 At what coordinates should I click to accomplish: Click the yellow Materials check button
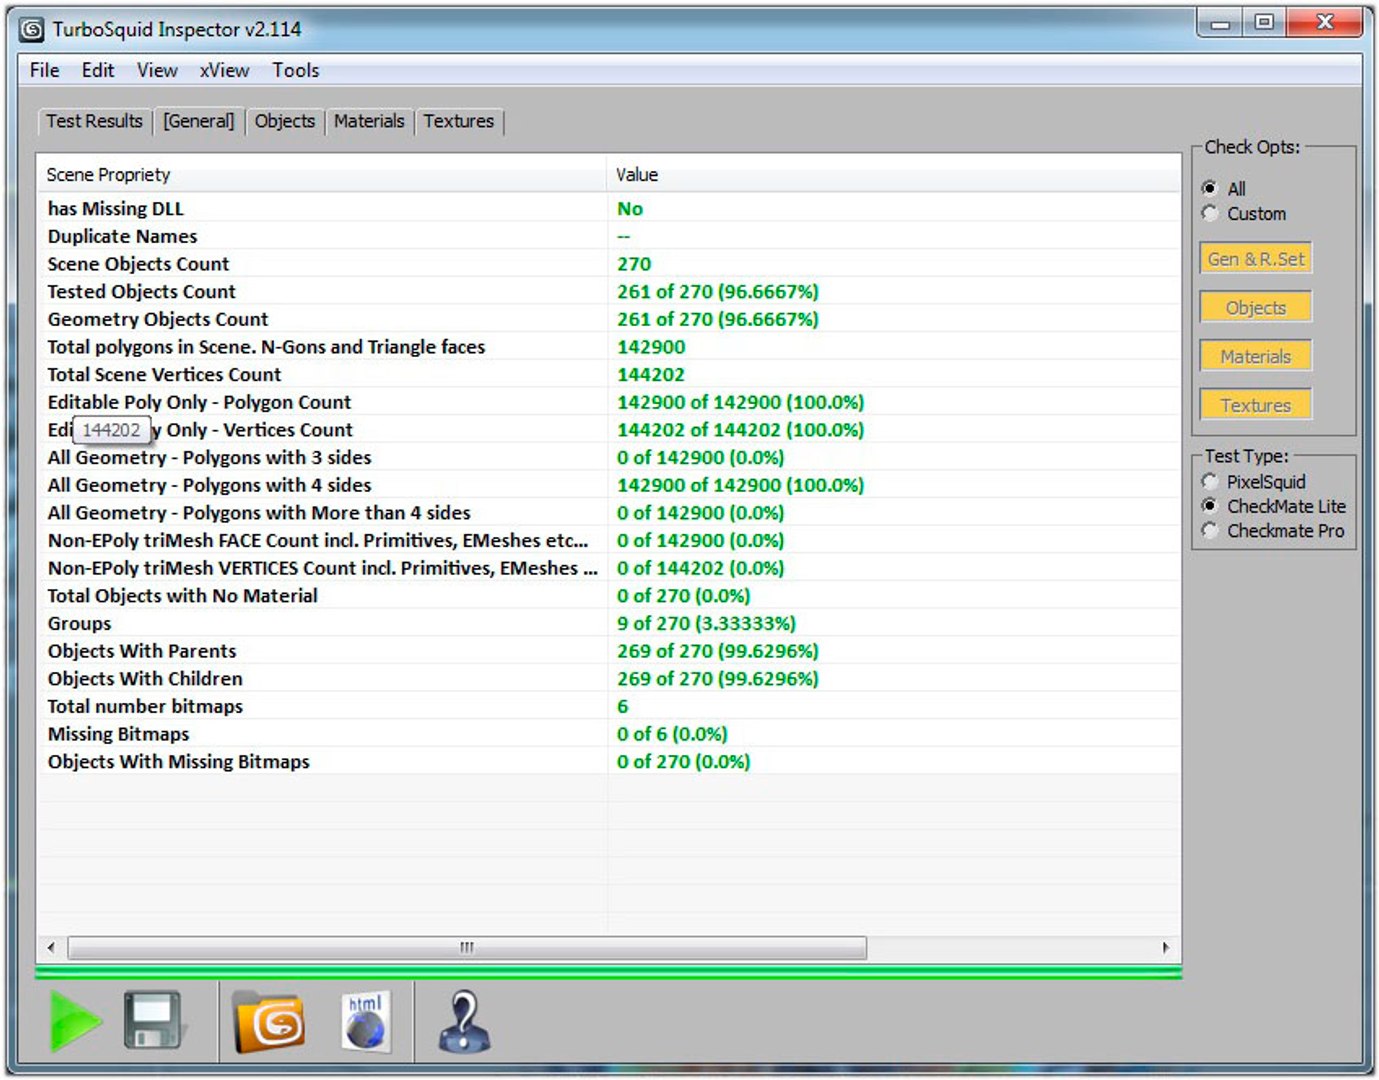pos(1256,357)
